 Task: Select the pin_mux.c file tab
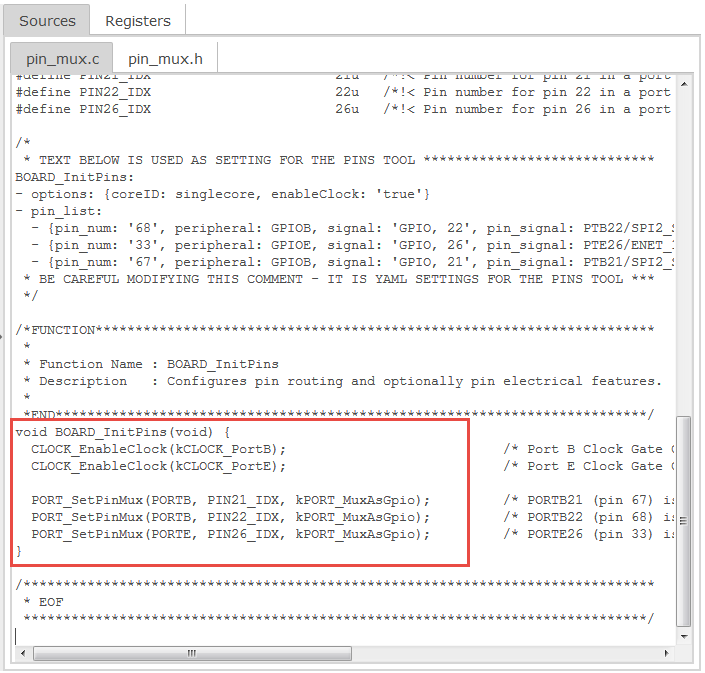click(x=61, y=59)
